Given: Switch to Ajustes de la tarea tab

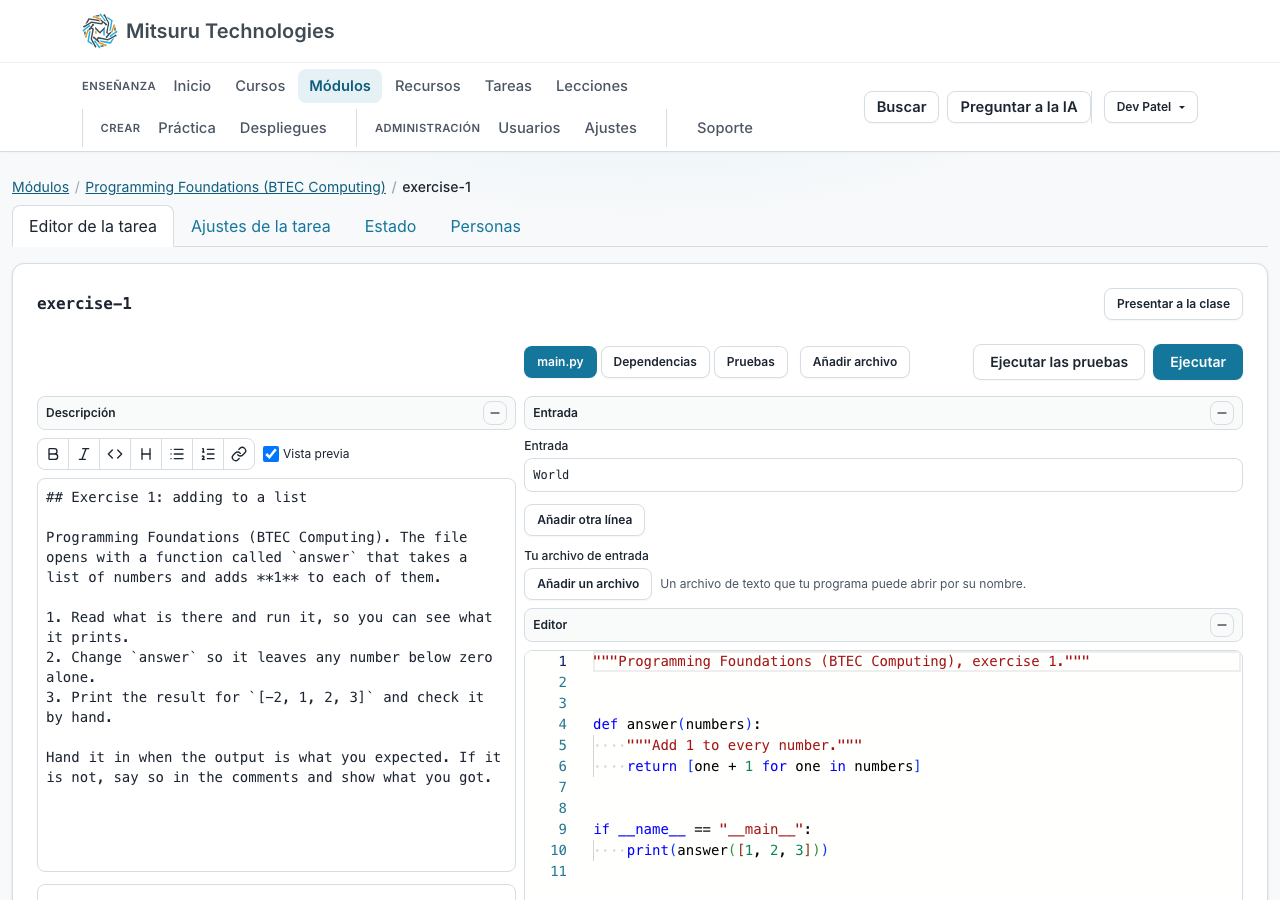Looking at the screenshot, I should pos(261,226).
